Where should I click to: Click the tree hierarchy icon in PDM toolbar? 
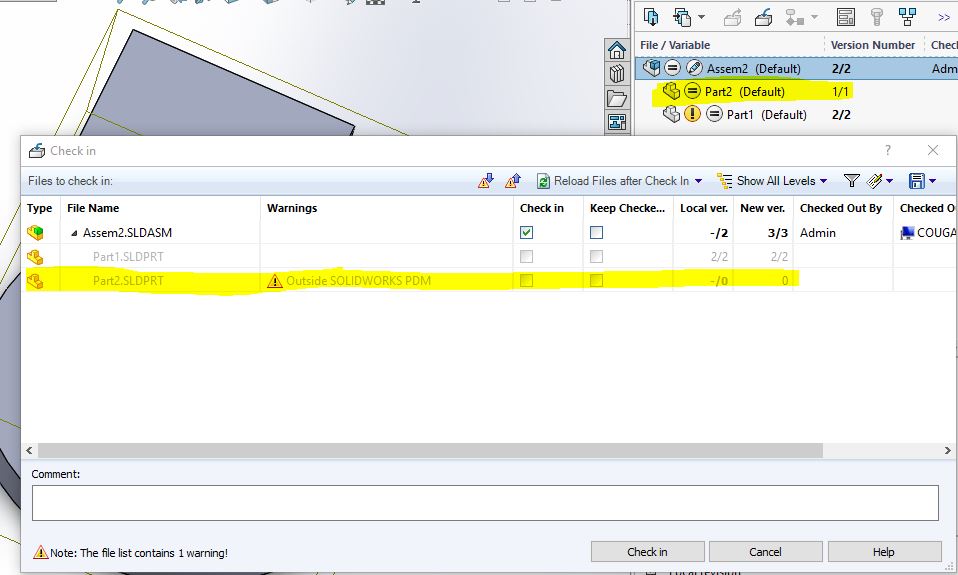coord(908,17)
